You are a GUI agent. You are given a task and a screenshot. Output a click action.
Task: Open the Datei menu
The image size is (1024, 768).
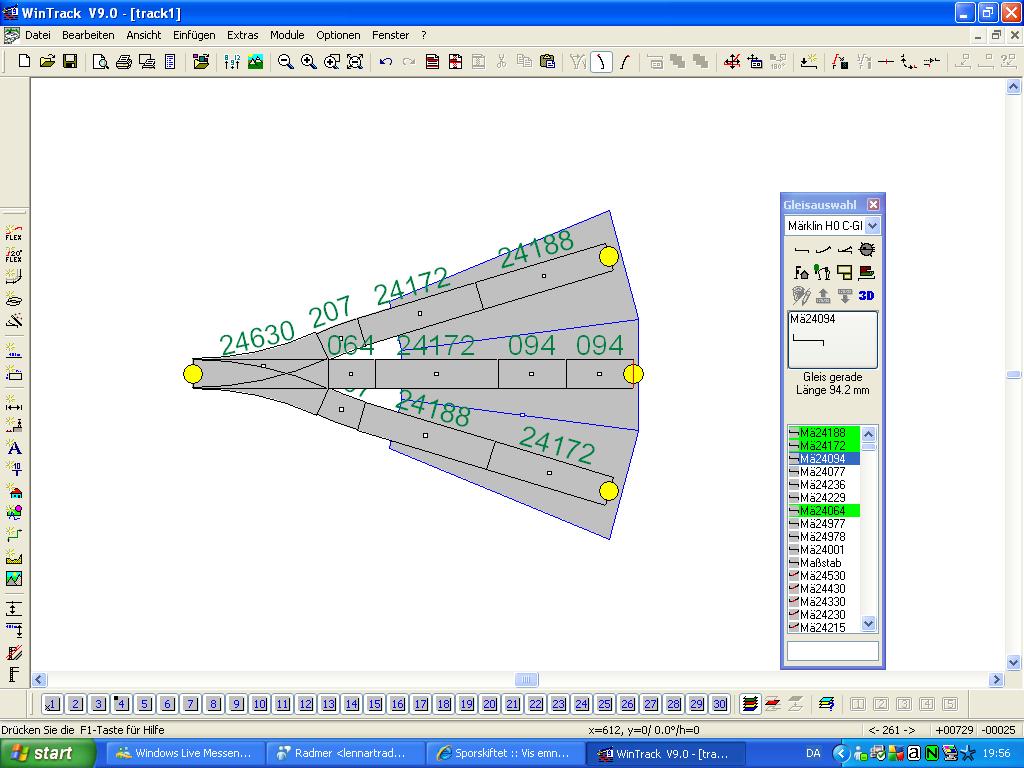click(38, 35)
